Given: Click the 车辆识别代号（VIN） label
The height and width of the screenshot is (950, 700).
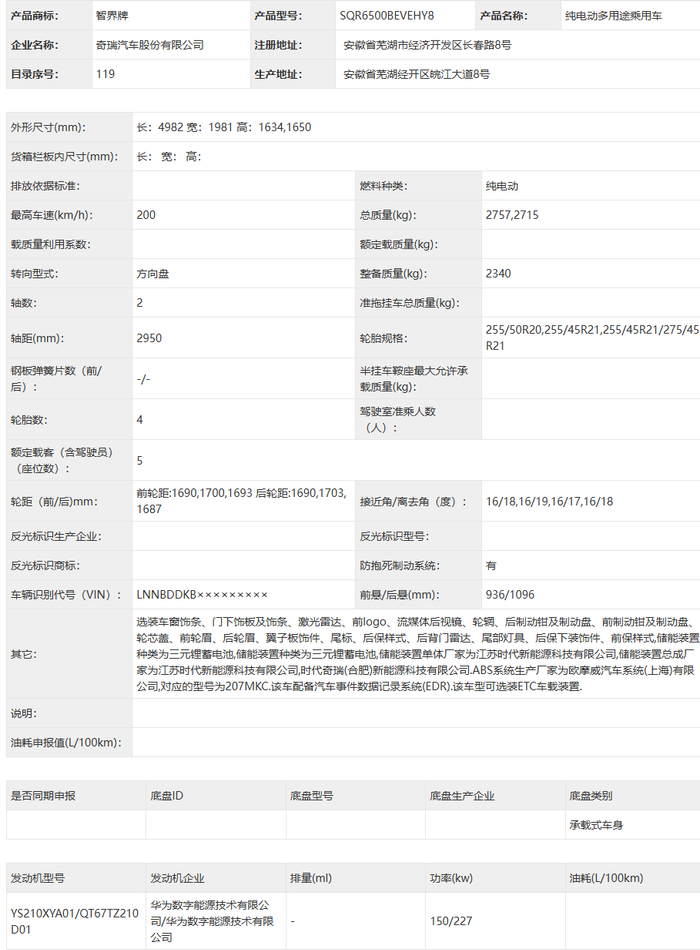Looking at the screenshot, I should point(66,595).
